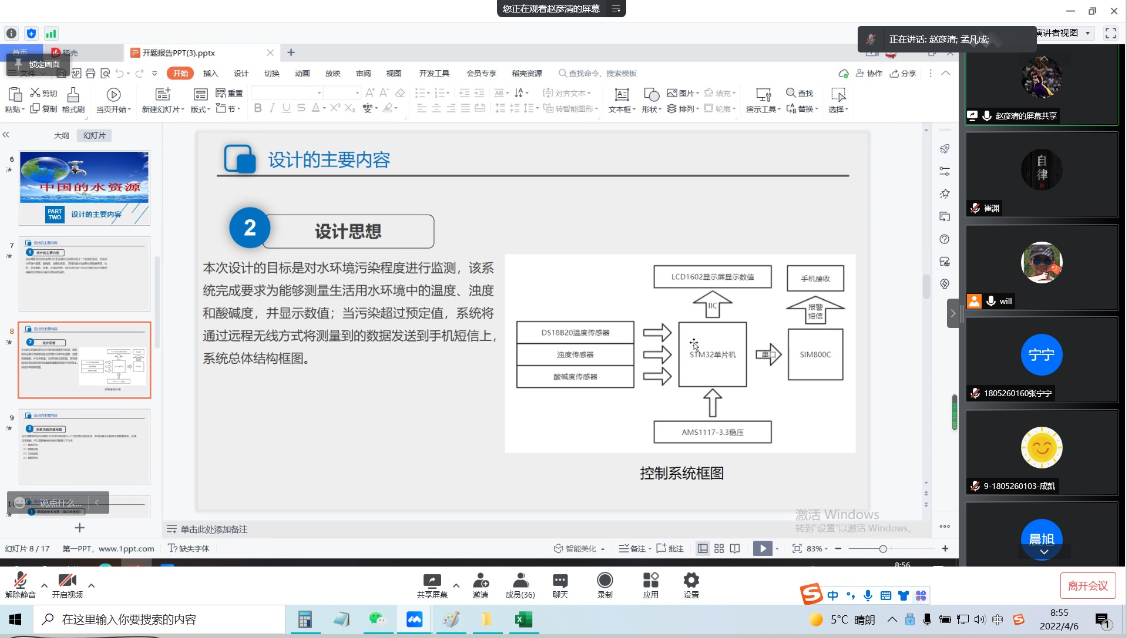Expand options arrow beside share screen
The width and height of the screenshot is (1127, 638).
(x=456, y=585)
